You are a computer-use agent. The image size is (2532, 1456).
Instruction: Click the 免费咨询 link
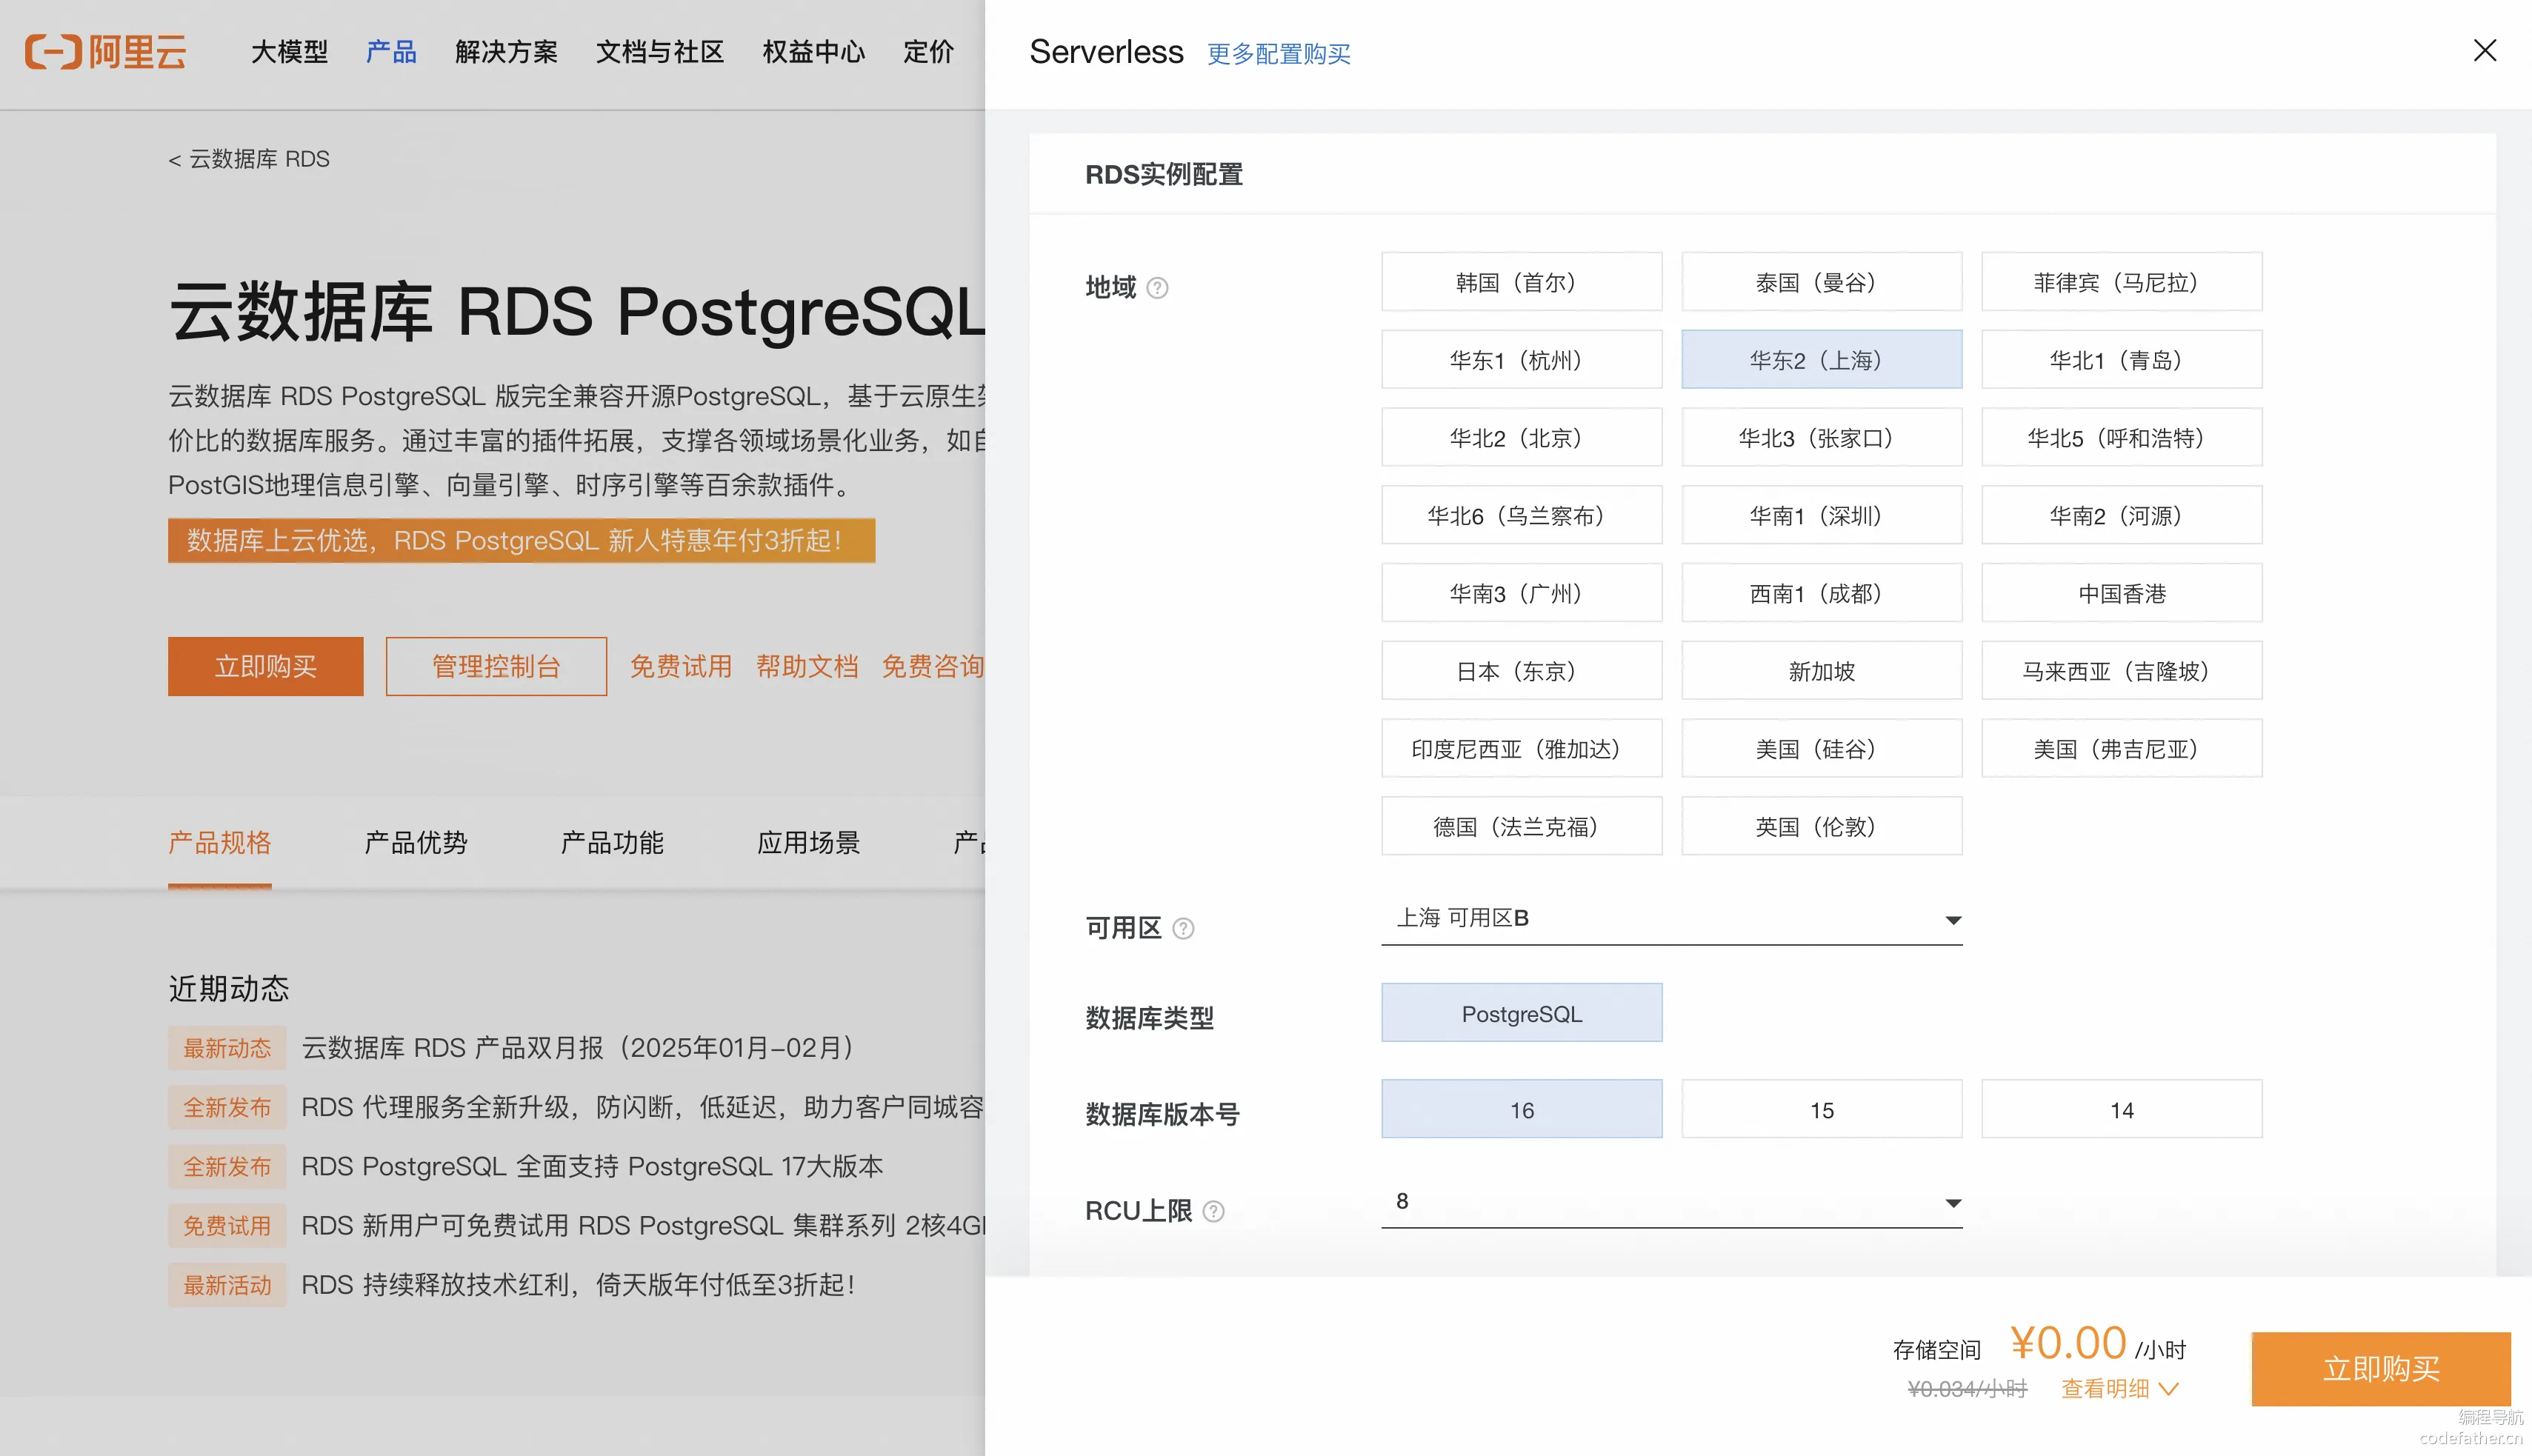click(x=933, y=667)
